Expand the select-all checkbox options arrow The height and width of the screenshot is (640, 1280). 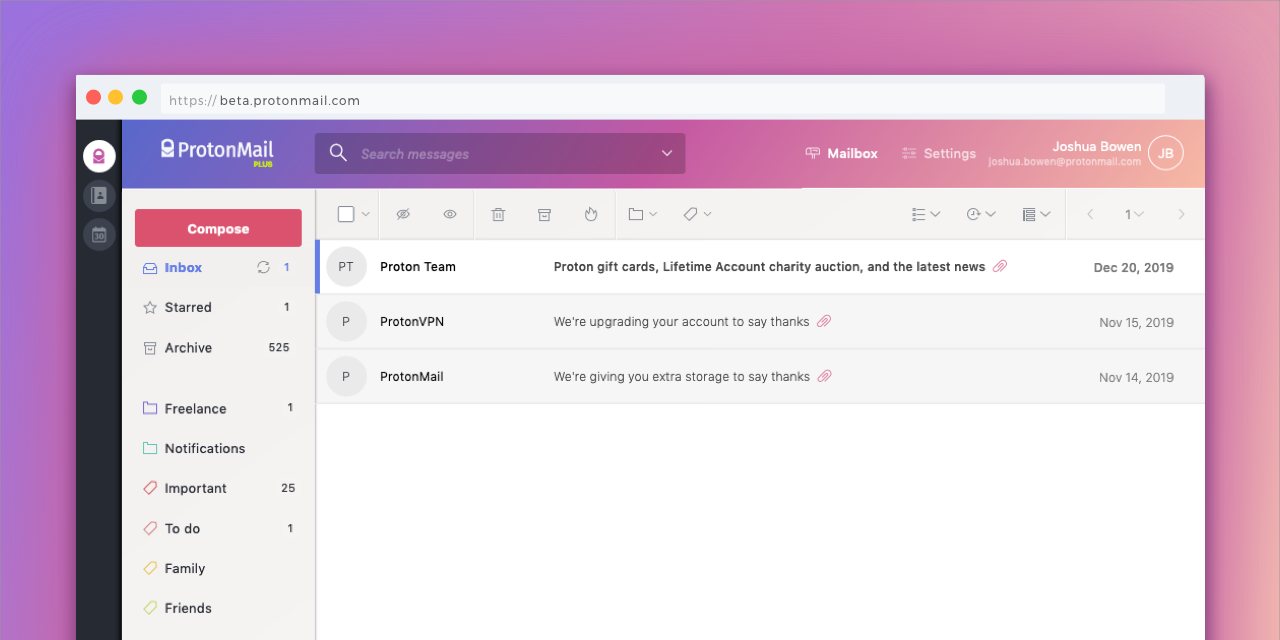pyautogui.click(x=366, y=214)
